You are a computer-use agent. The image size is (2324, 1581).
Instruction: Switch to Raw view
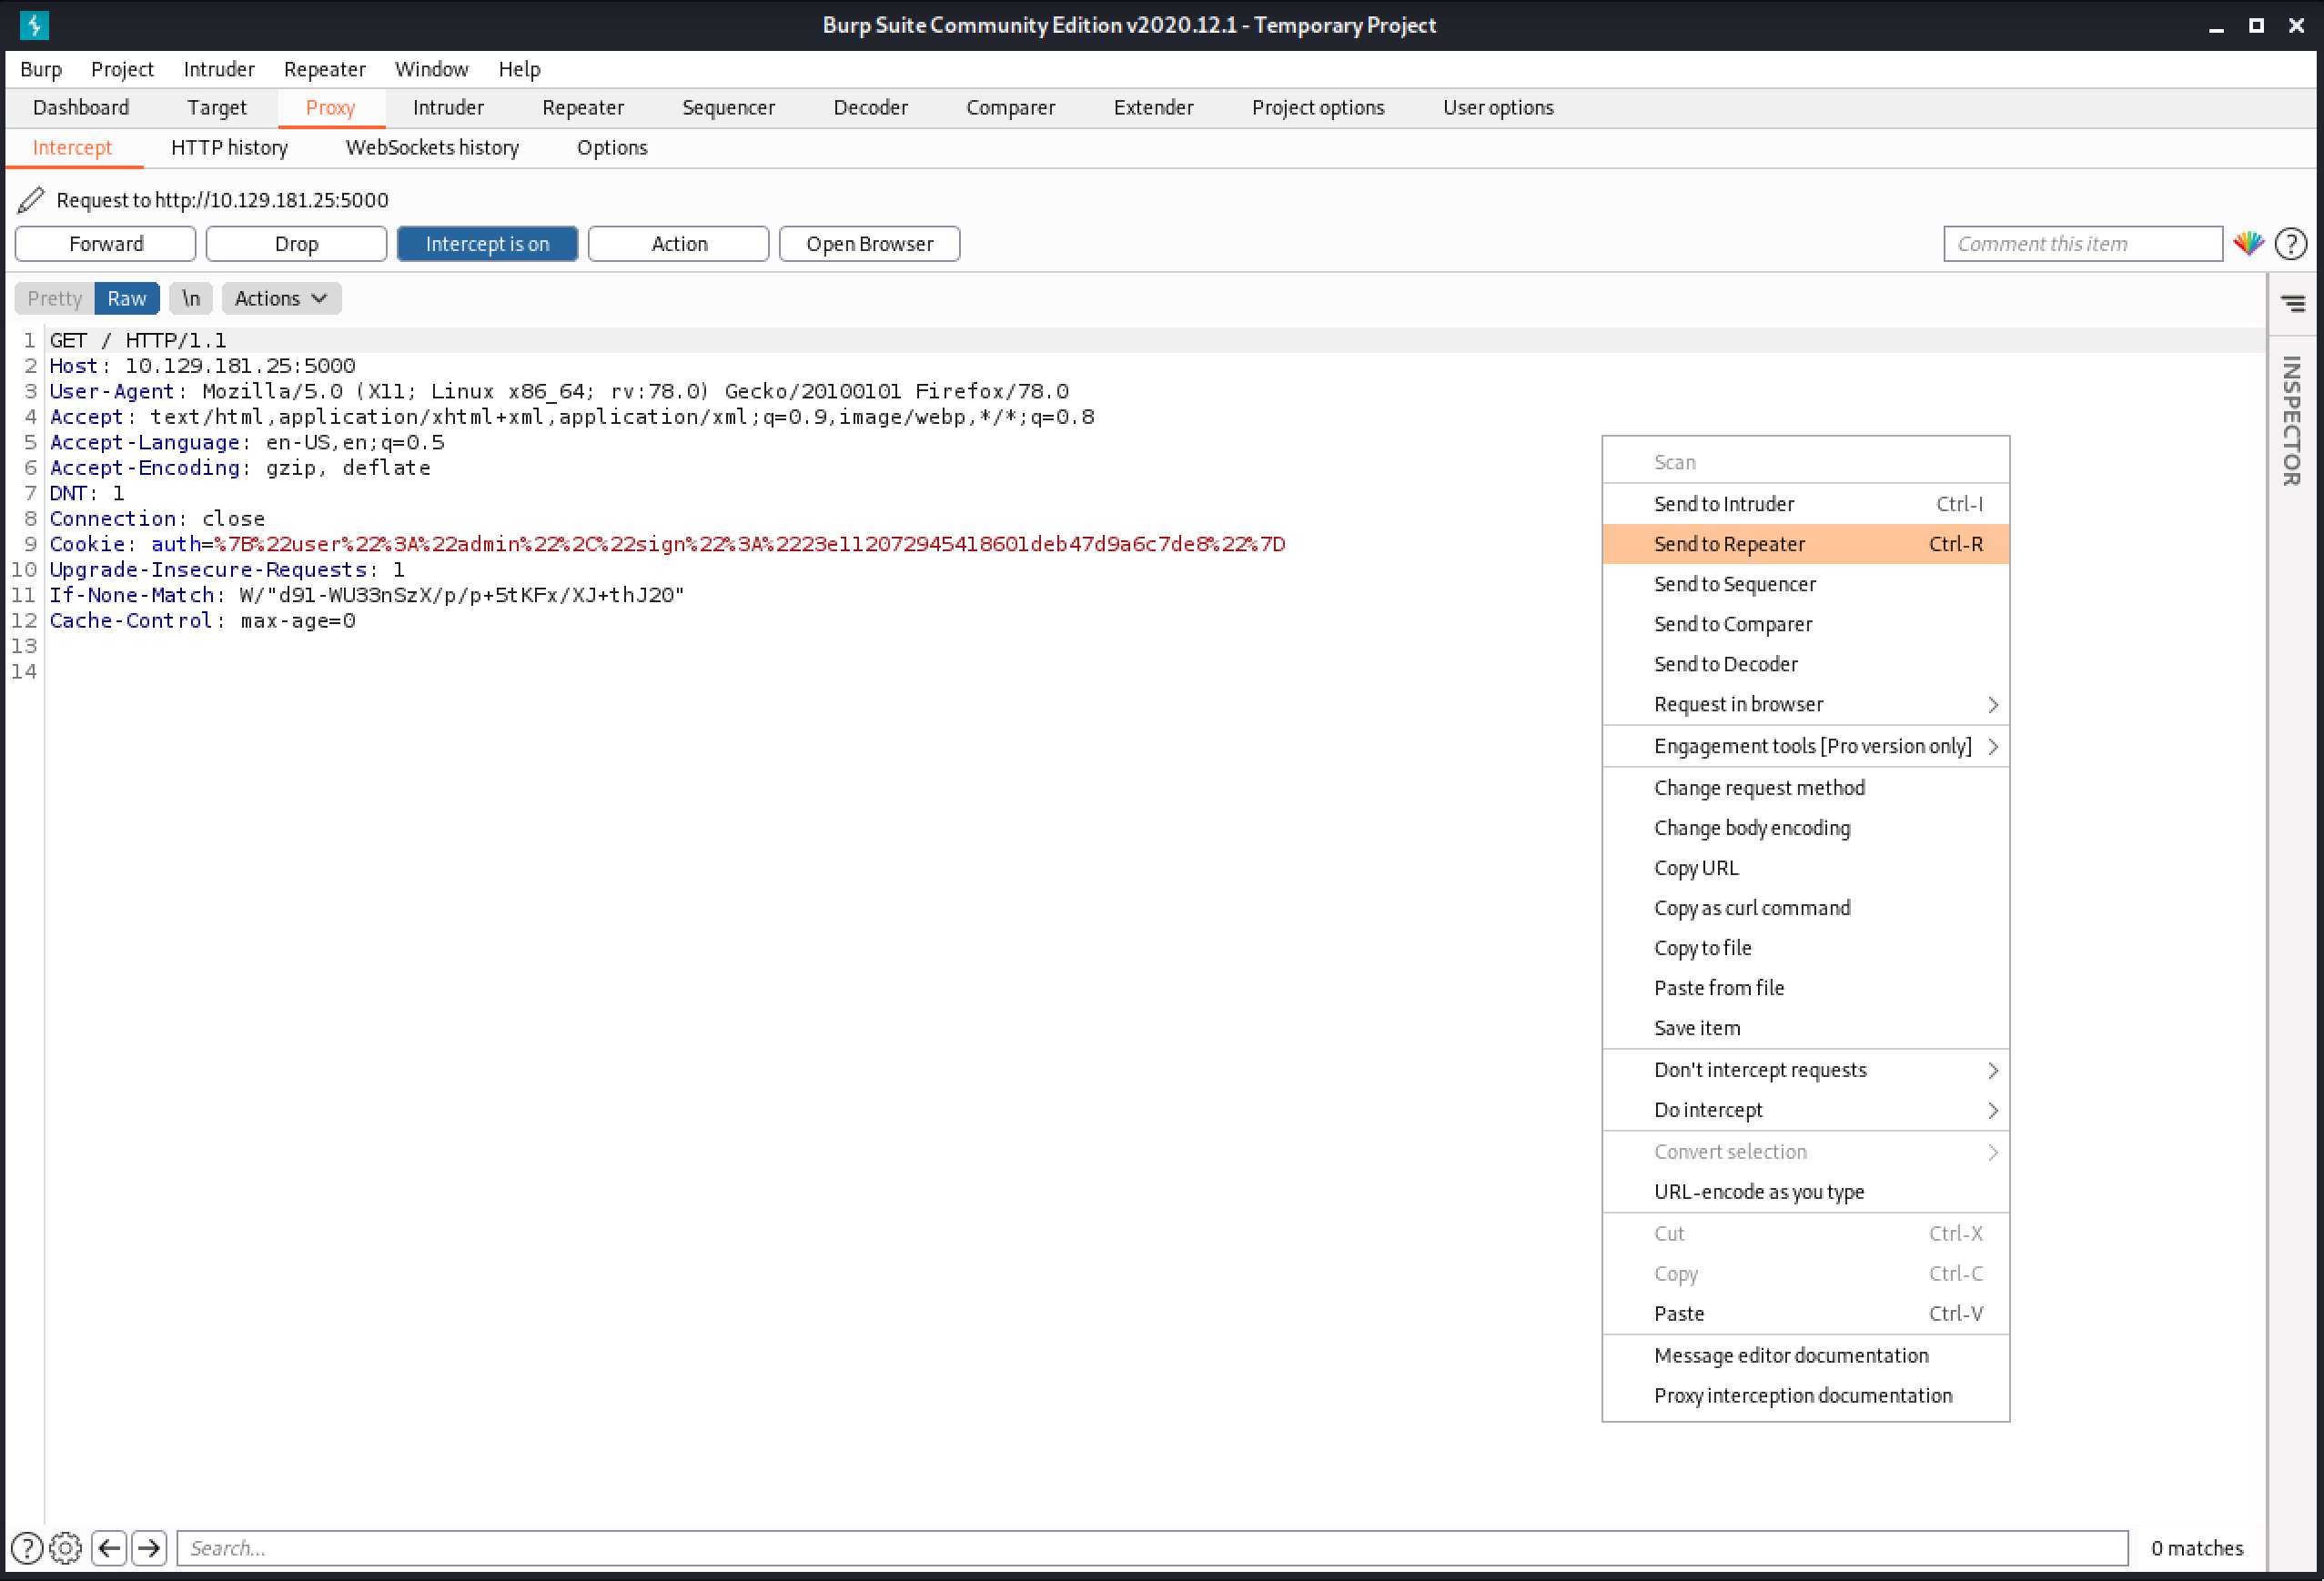(x=127, y=298)
